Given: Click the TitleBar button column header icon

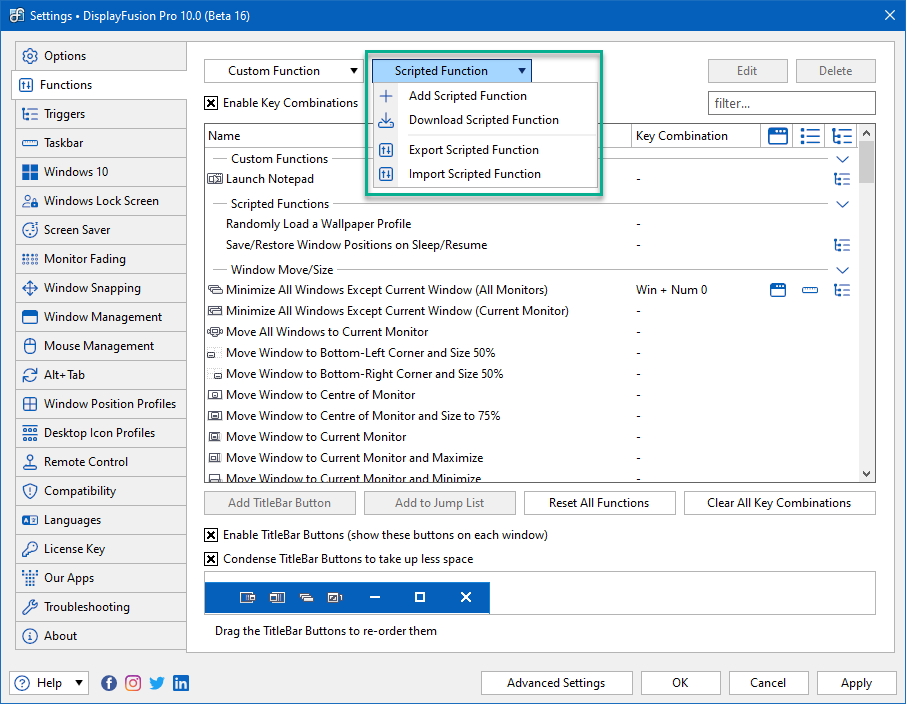Looking at the screenshot, I should [x=778, y=136].
